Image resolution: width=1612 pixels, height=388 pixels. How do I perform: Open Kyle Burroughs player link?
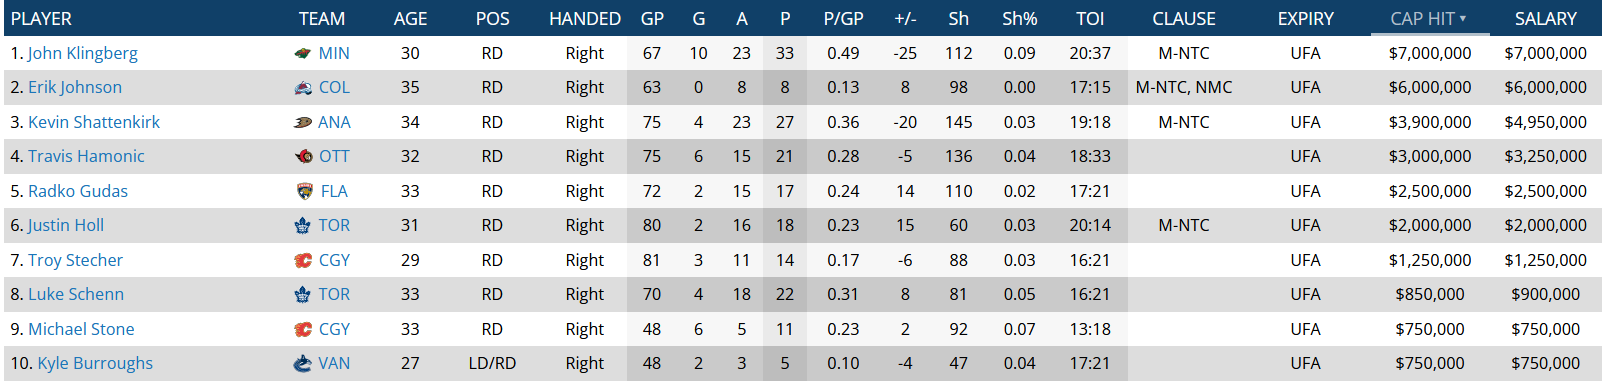click(x=95, y=364)
